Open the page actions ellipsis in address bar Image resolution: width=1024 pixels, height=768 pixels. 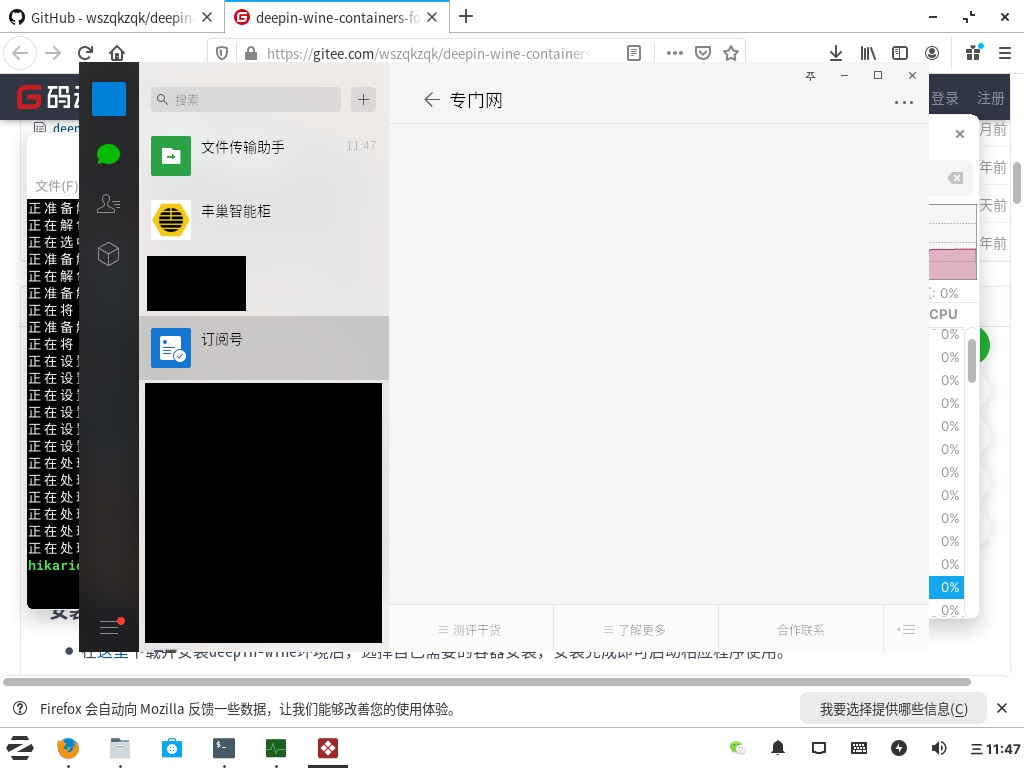[675, 53]
